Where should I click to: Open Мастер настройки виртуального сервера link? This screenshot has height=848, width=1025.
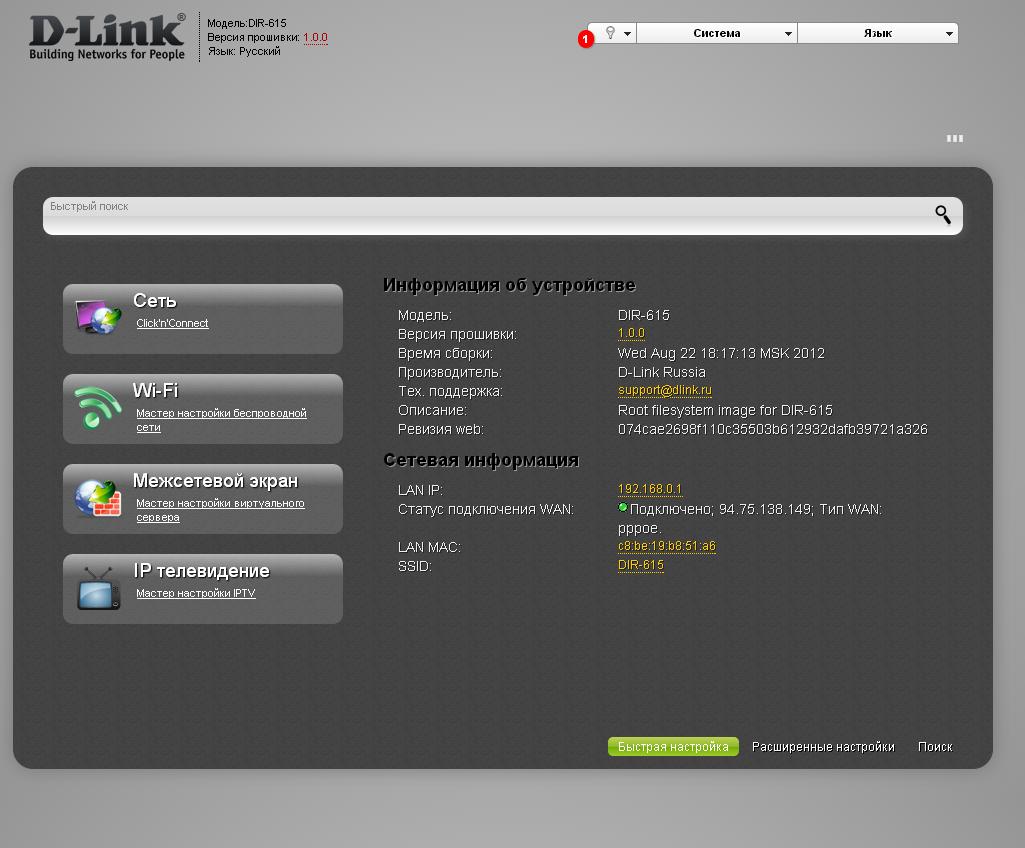pyautogui.click(x=220, y=510)
